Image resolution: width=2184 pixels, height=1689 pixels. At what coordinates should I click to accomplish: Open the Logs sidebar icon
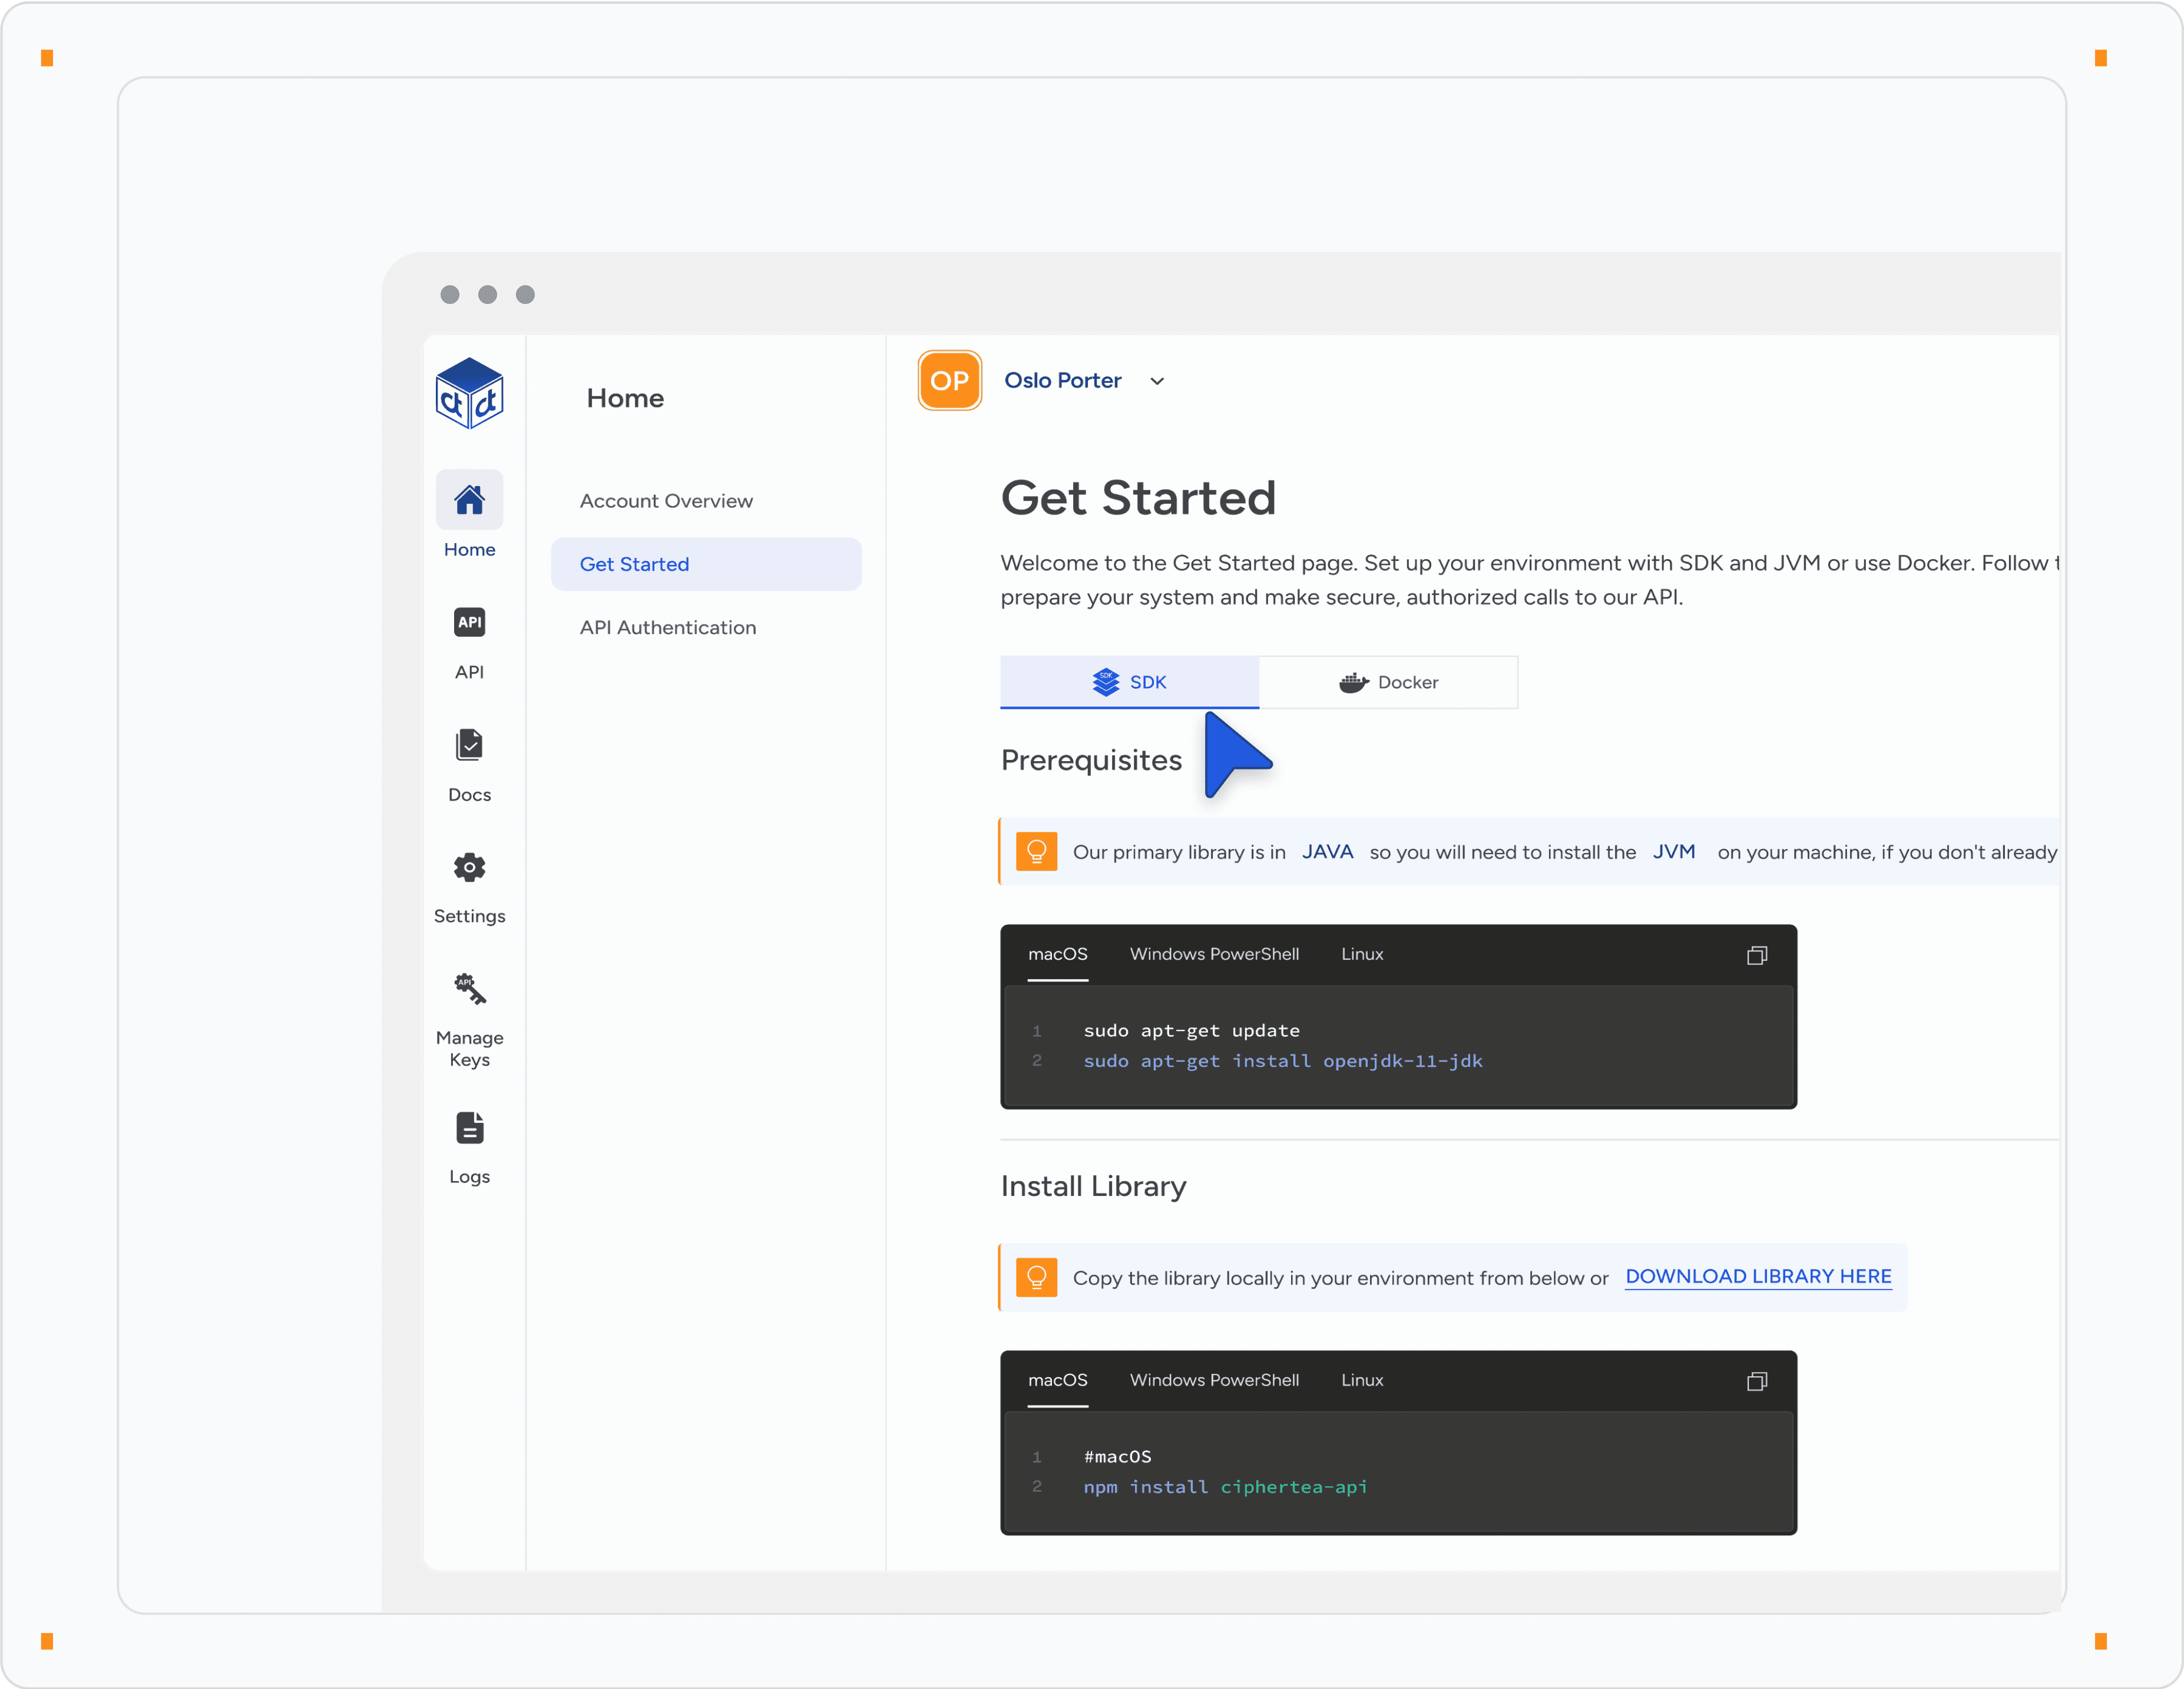pyautogui.click(x=469, y=1128)
